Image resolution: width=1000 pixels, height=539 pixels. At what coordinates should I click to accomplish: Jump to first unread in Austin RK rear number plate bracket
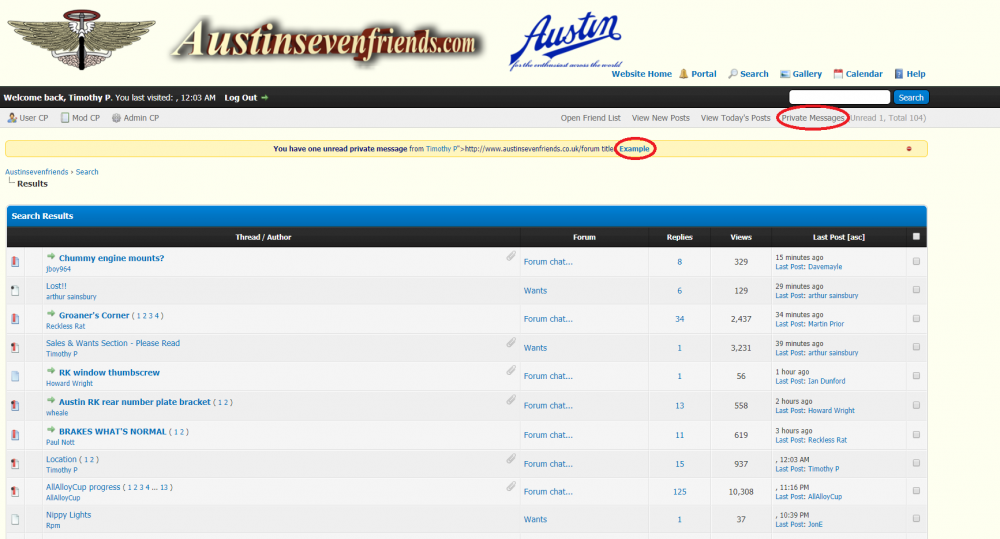point(51,401)
